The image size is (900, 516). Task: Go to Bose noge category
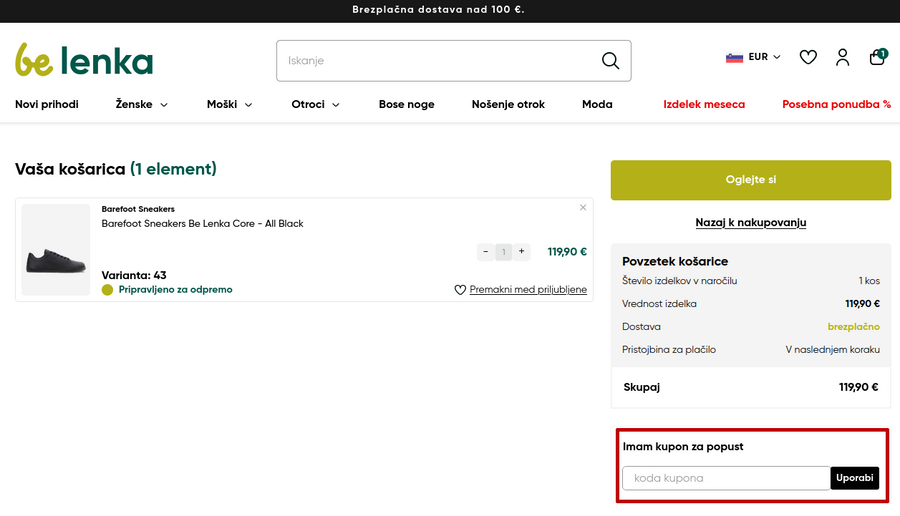[x=406, y=104]
